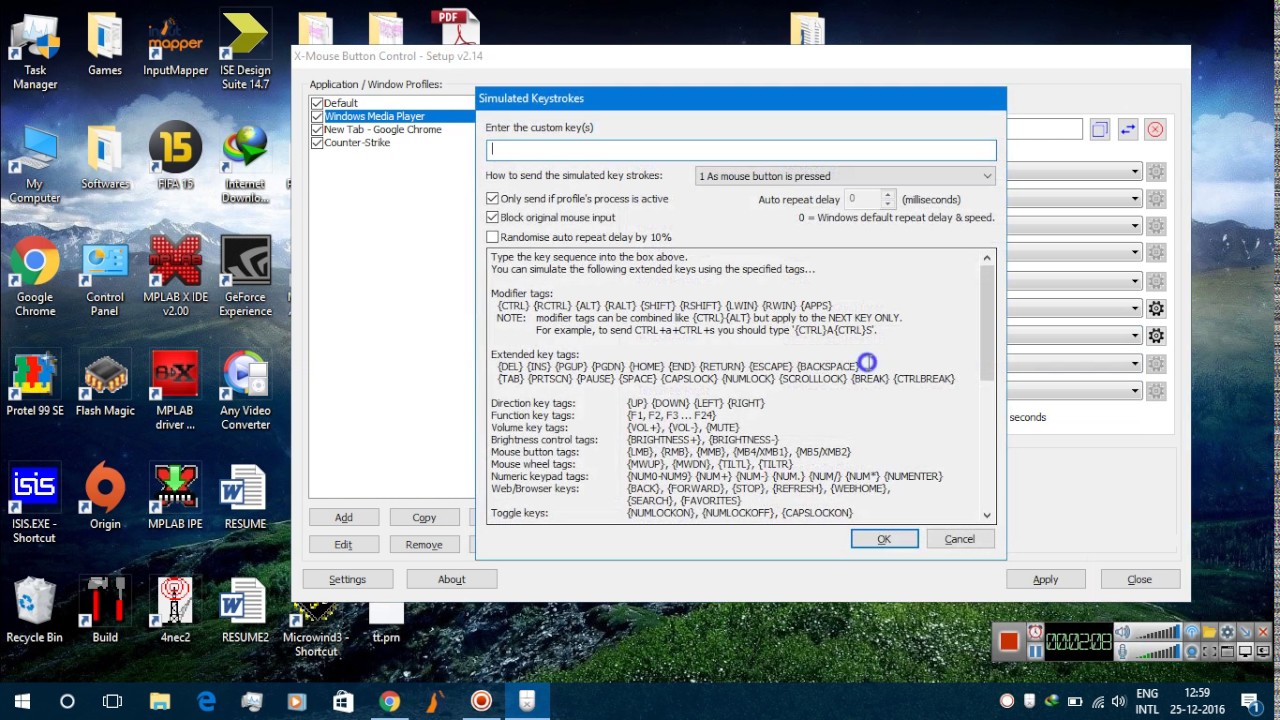The image size is (1280, 720).
Task: Click the recorder's microphone icon
Action: [x=1123, y=651]
